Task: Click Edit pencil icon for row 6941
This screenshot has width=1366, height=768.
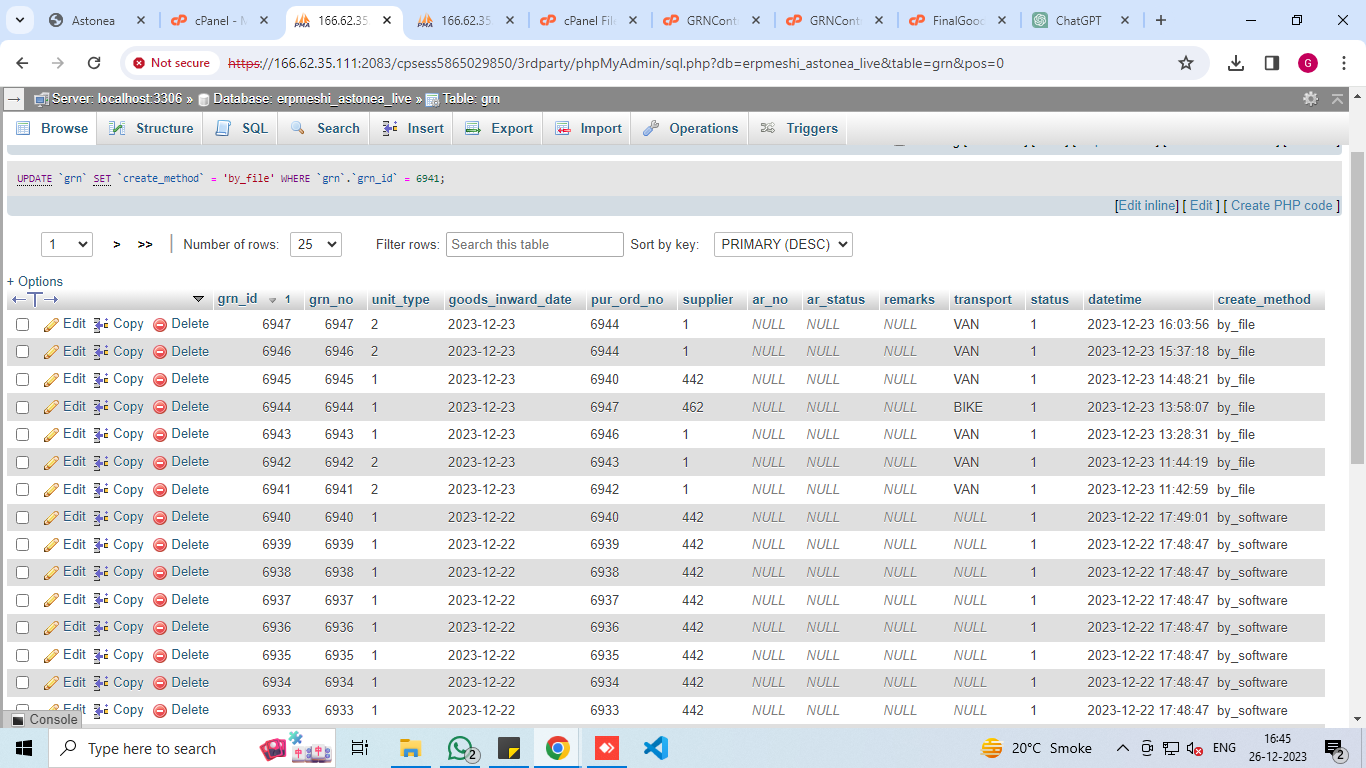Action: point(52,490)
